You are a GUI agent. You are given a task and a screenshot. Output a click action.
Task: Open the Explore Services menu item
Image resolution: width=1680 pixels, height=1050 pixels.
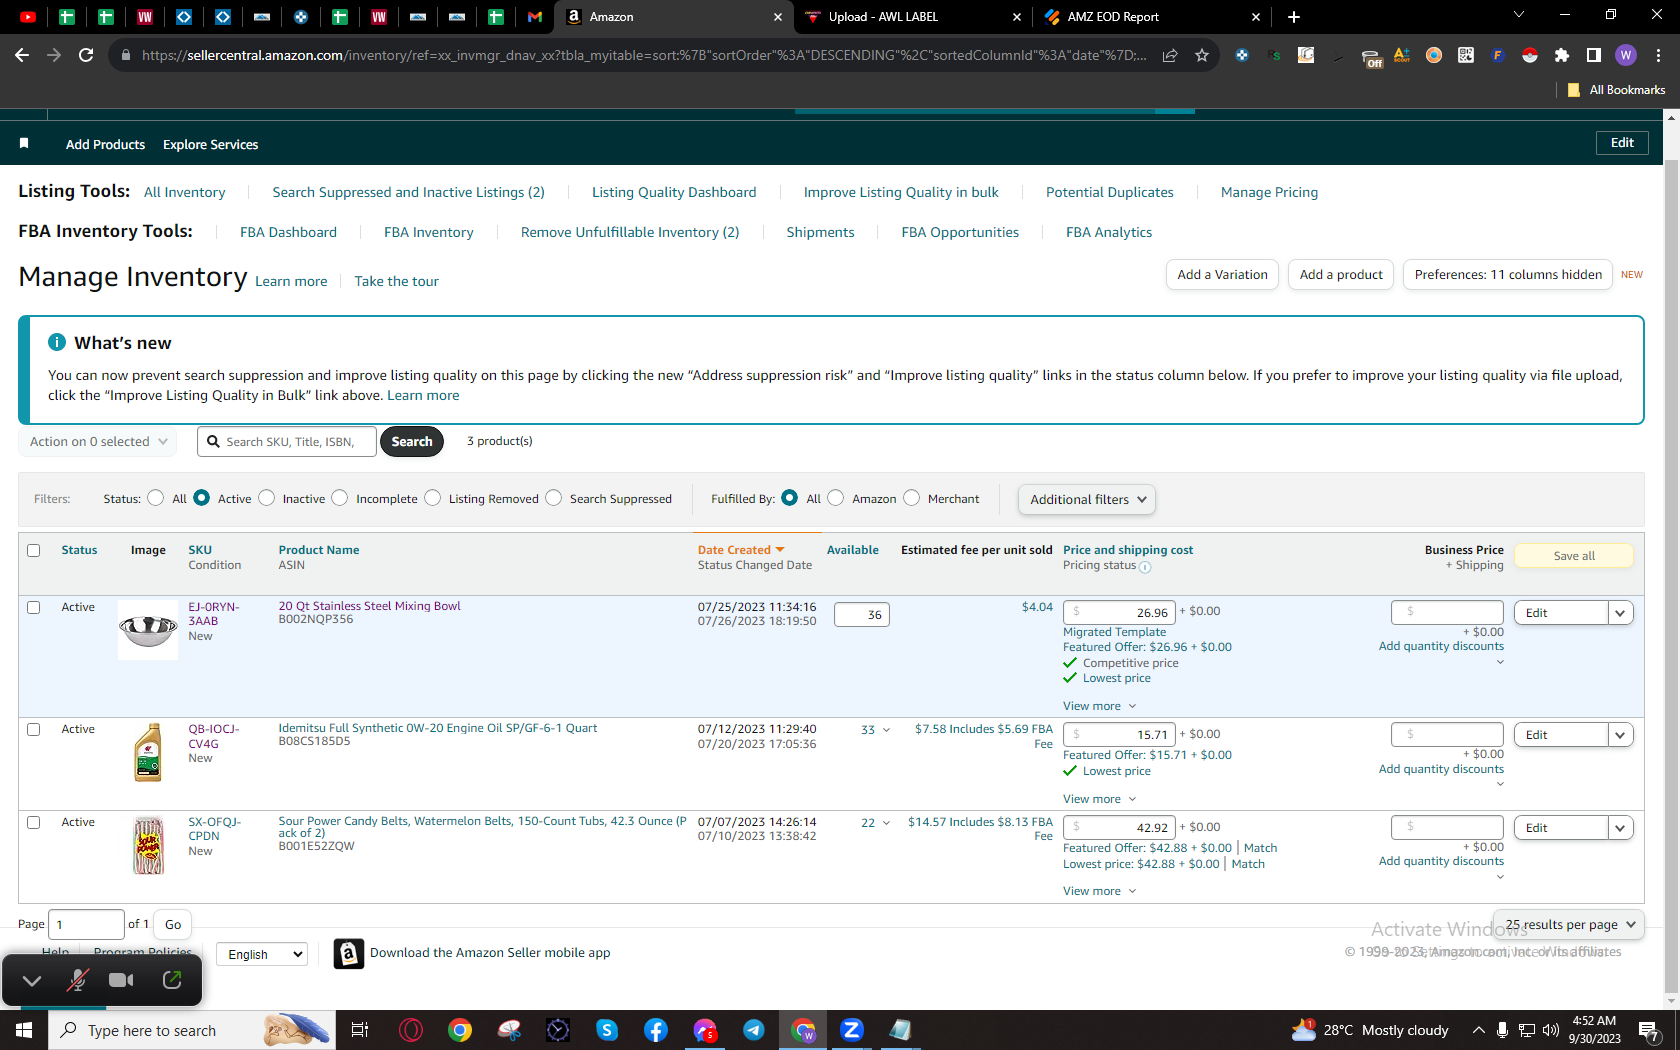pos(210,145)
